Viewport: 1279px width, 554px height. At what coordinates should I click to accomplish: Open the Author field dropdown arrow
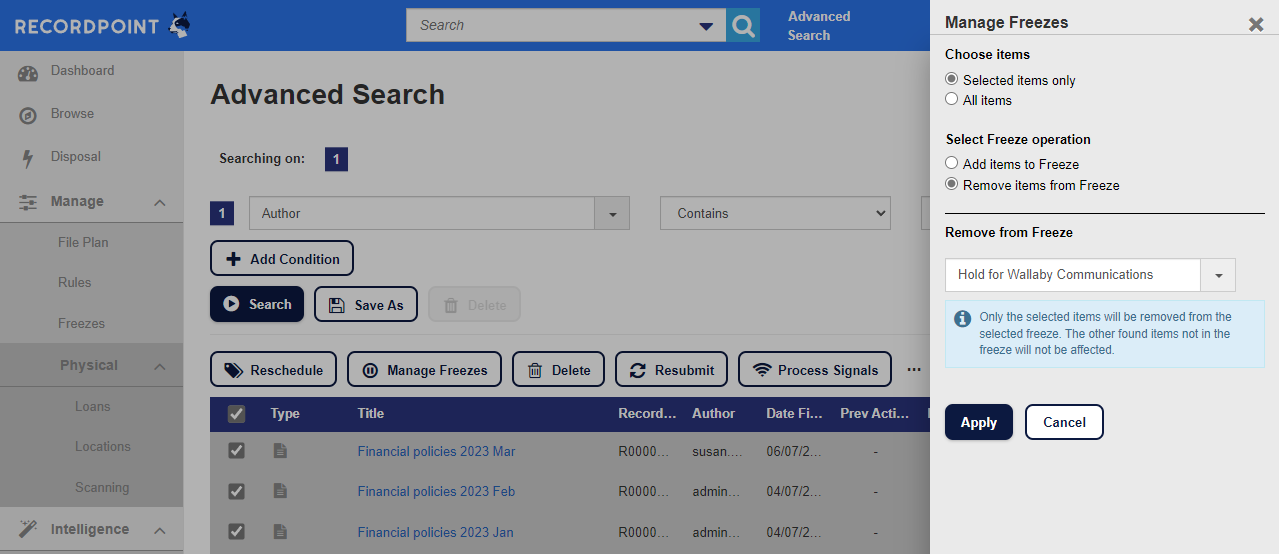point(612,213)
